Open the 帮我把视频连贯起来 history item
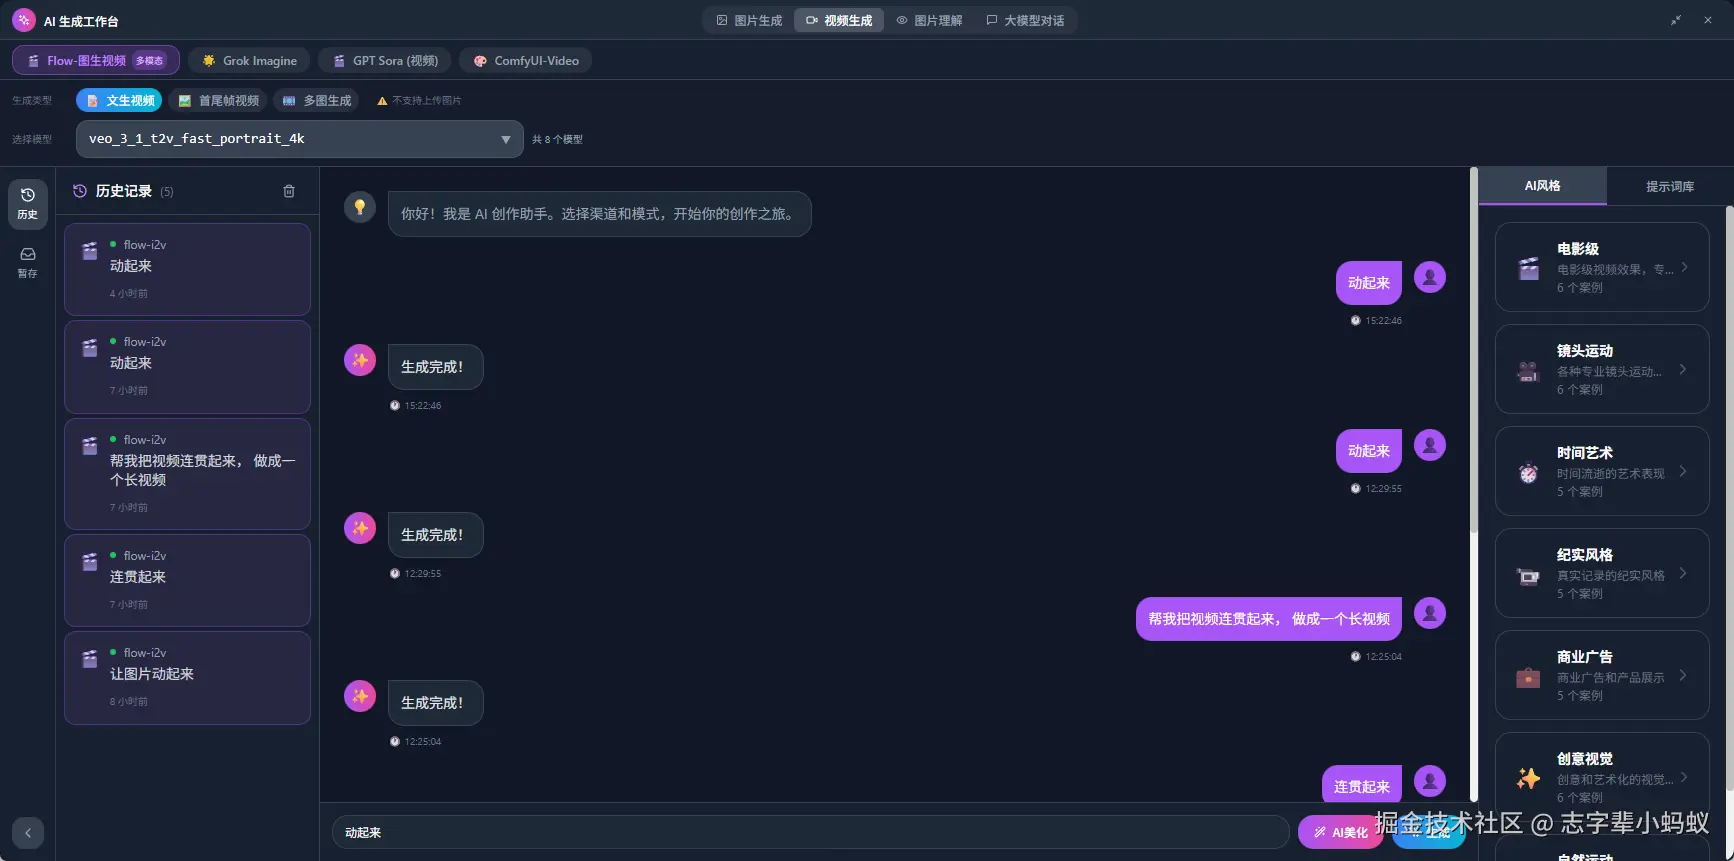The image size is (1734, 861). click(x=187, y=473)
